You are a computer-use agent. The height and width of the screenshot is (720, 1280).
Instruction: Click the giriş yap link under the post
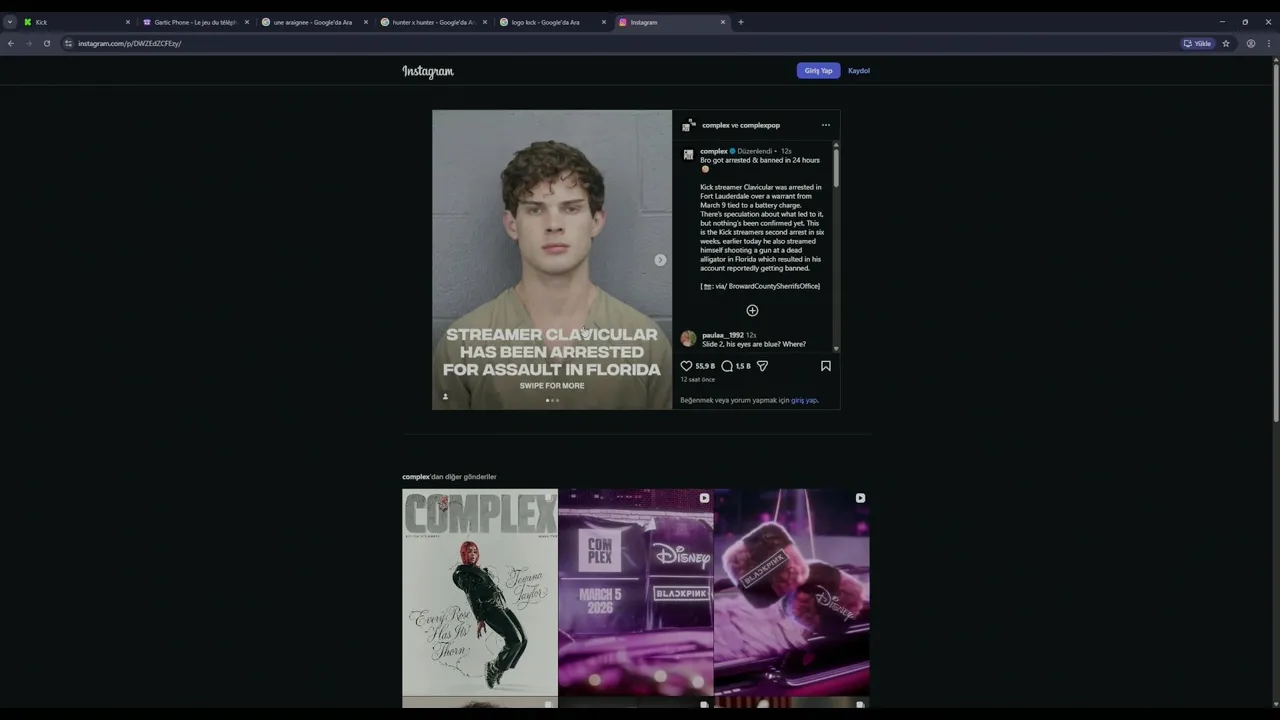804,400
